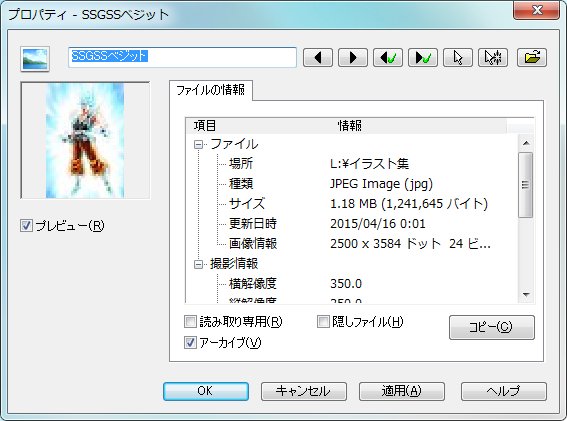Toggle the プレビュー(R) checkbox
Screen dimensions: 567x421
coord(26,226)
